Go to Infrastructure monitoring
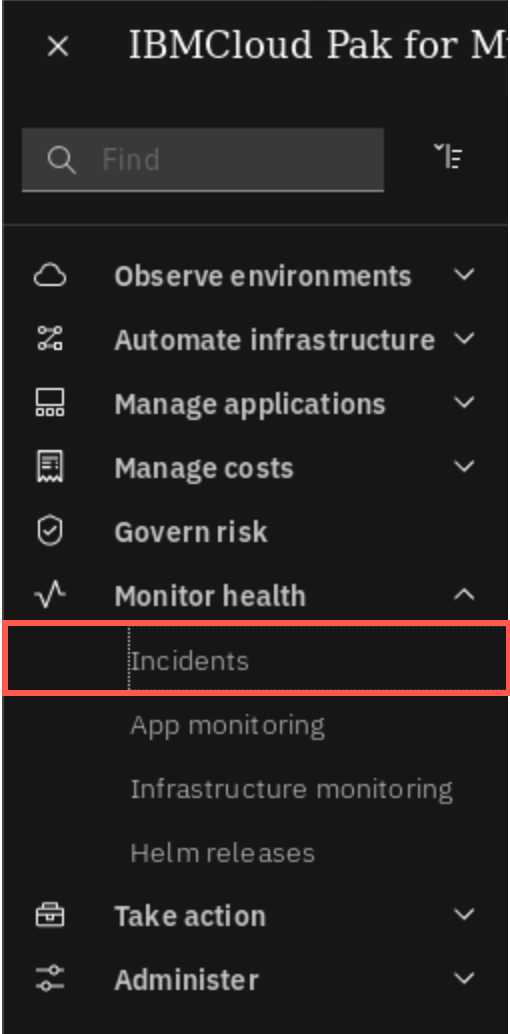510x1034 pixels. click(292, 789)
